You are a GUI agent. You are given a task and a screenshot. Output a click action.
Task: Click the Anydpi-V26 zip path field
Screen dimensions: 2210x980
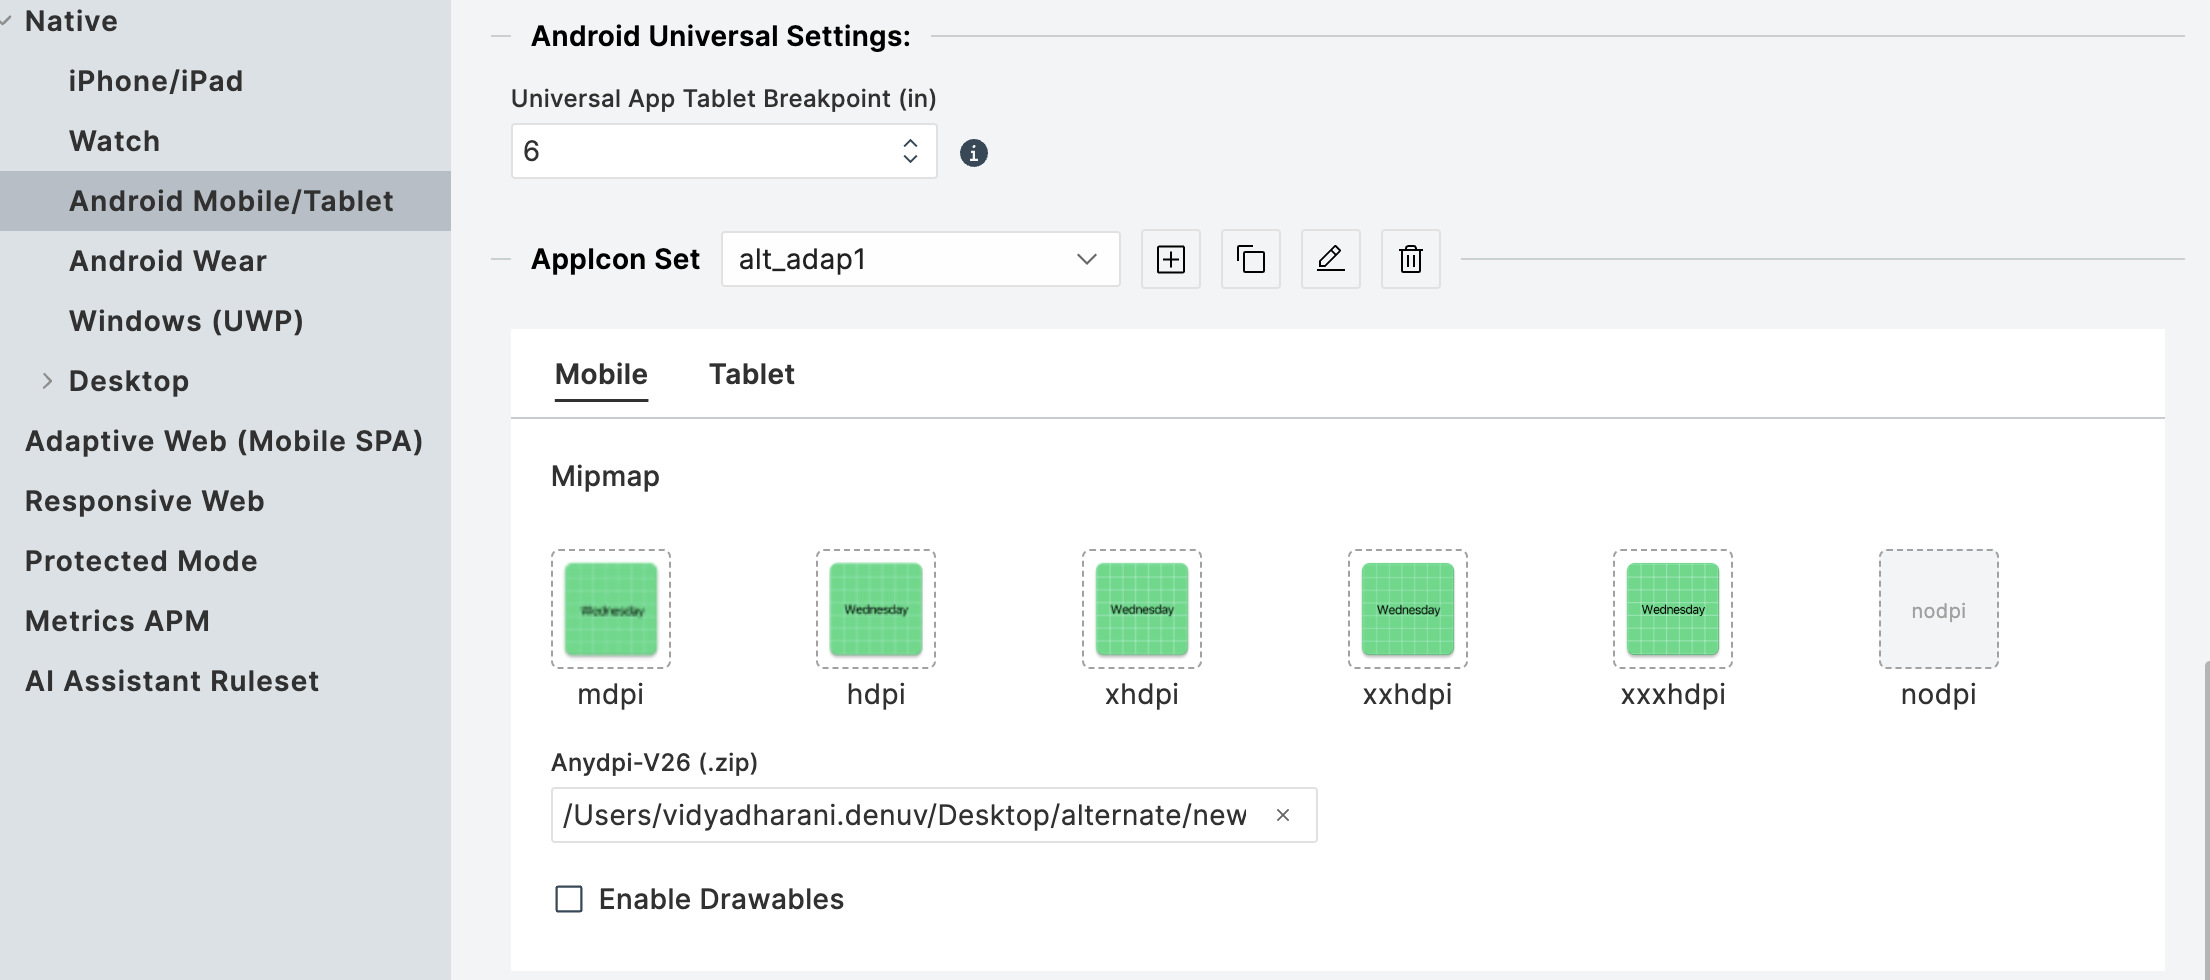[905, 815]
